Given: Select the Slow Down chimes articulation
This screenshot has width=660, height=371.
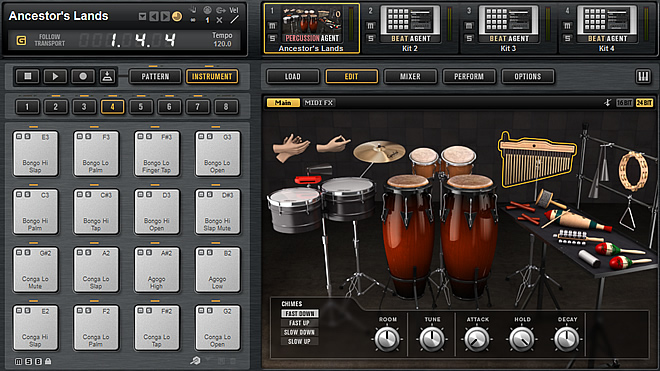Looking at the screenshot, I should (300, 332).
